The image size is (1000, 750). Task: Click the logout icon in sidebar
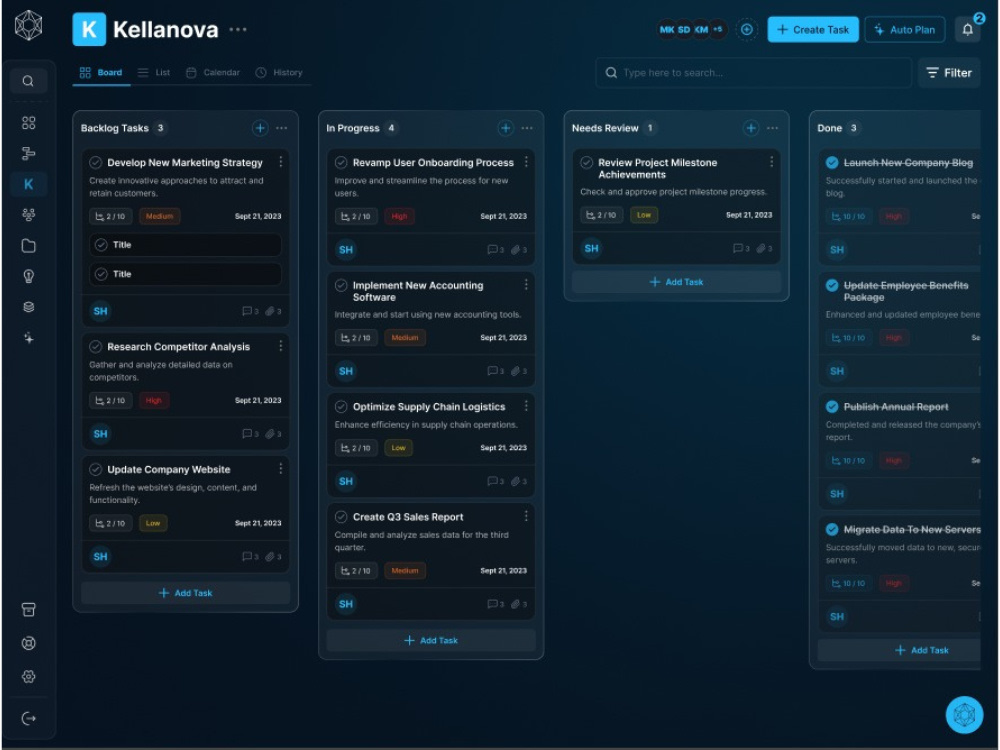[x=28, y=718]
